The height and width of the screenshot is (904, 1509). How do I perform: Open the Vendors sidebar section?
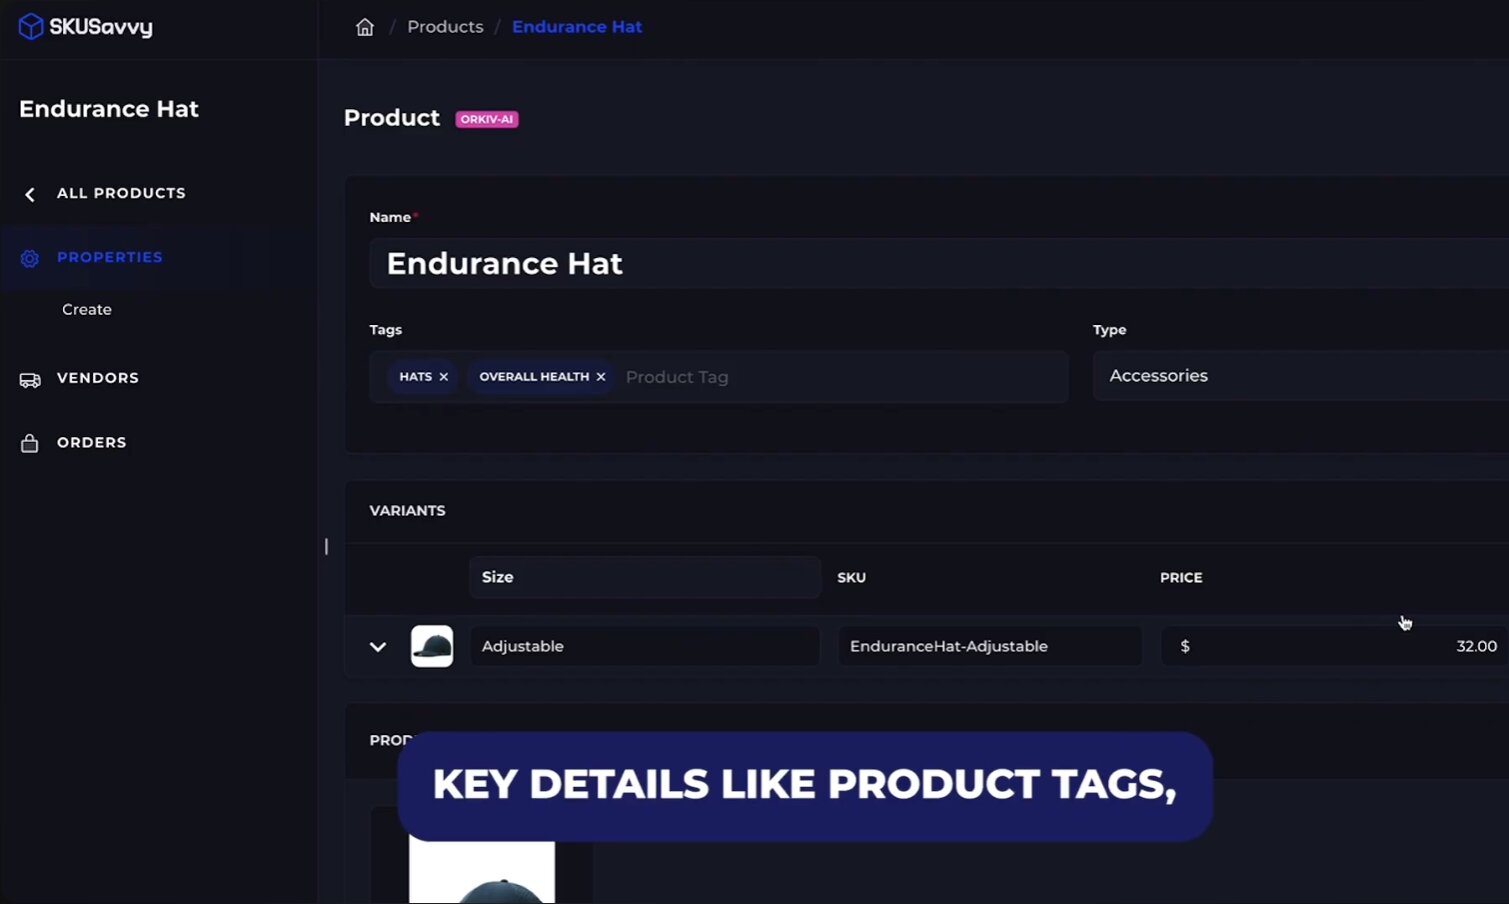[x=98, y=378]
